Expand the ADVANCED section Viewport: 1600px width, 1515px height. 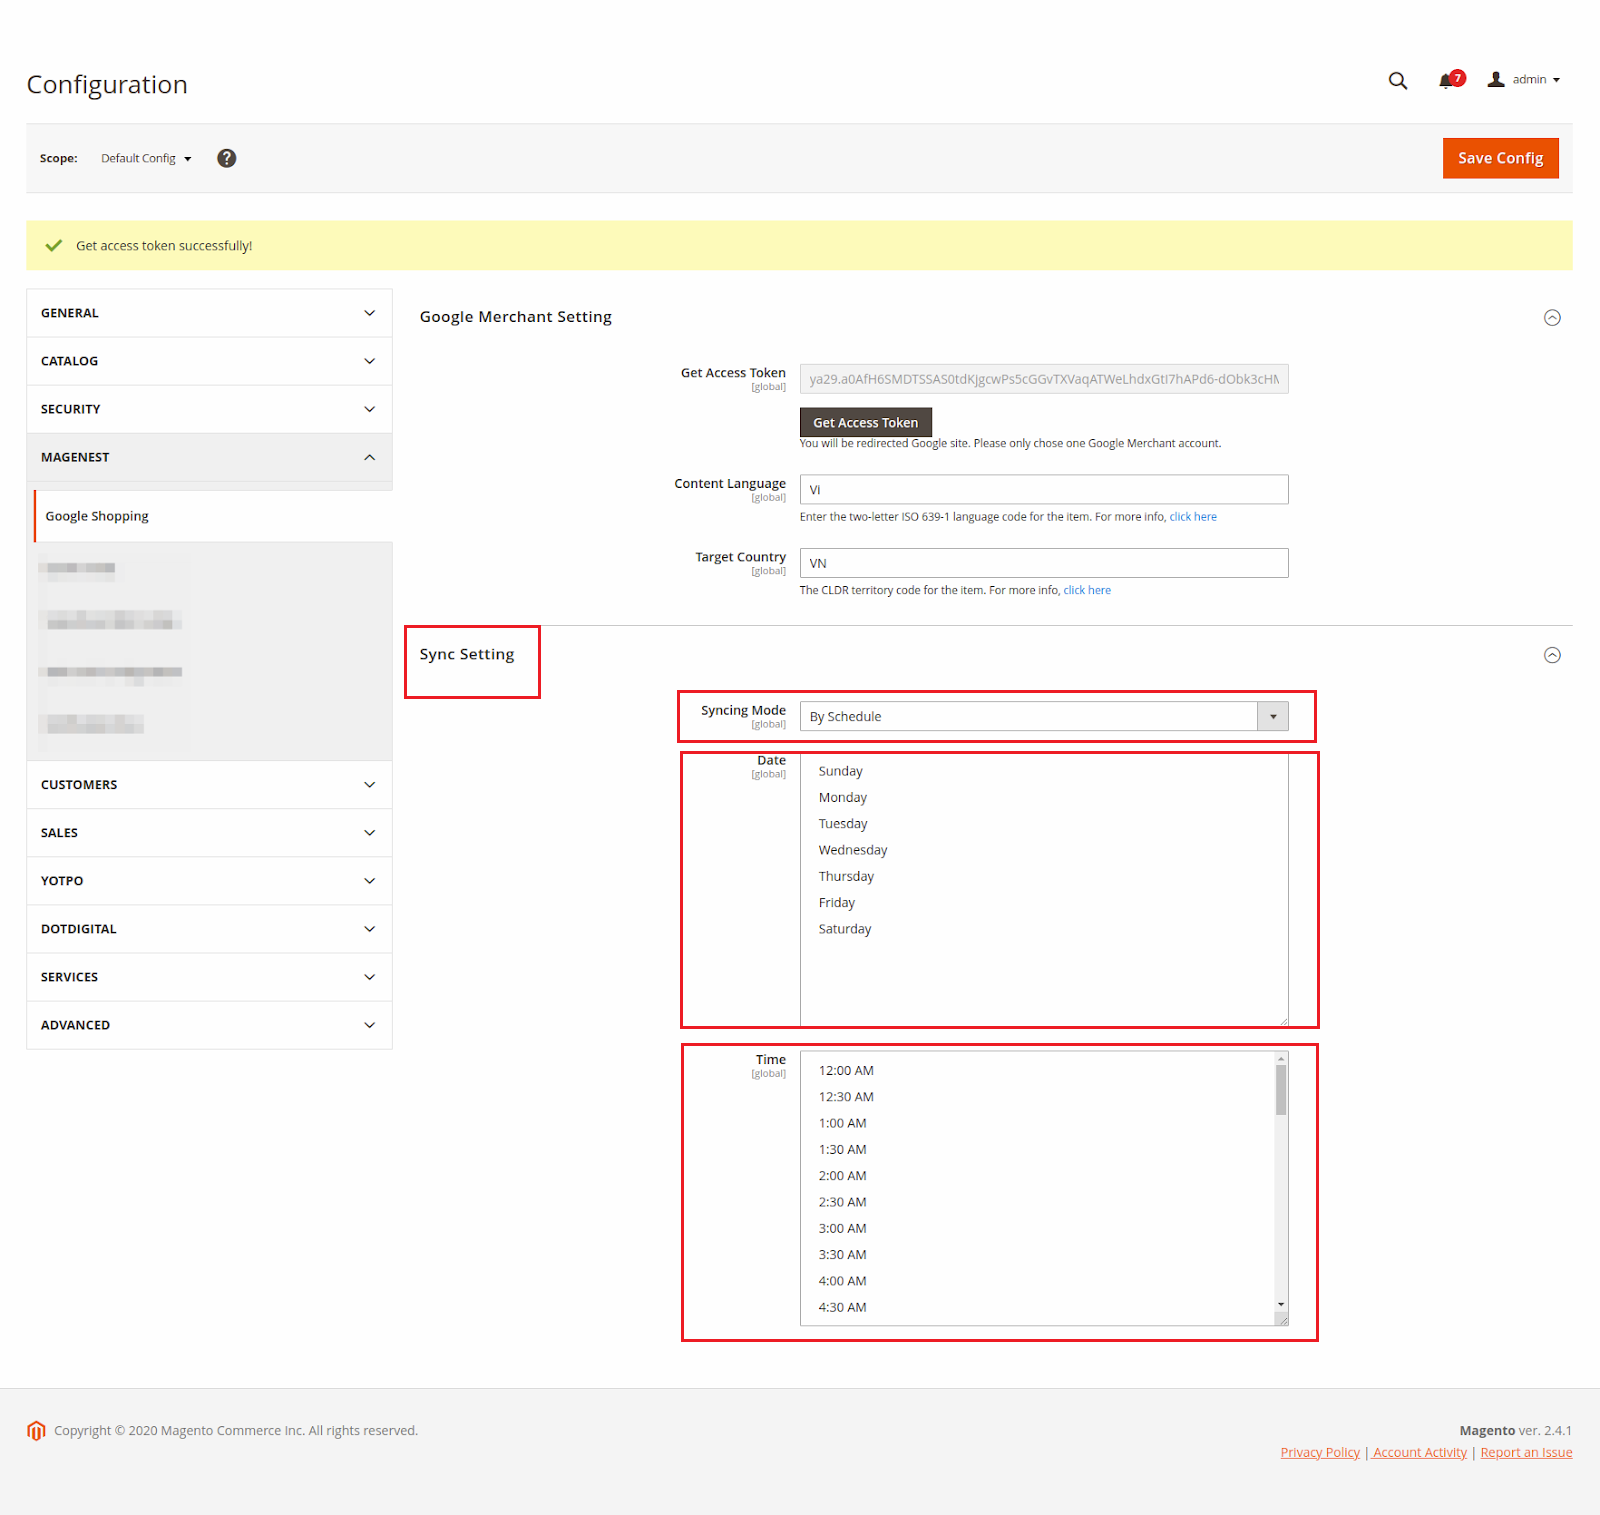tap(209, 1025)
